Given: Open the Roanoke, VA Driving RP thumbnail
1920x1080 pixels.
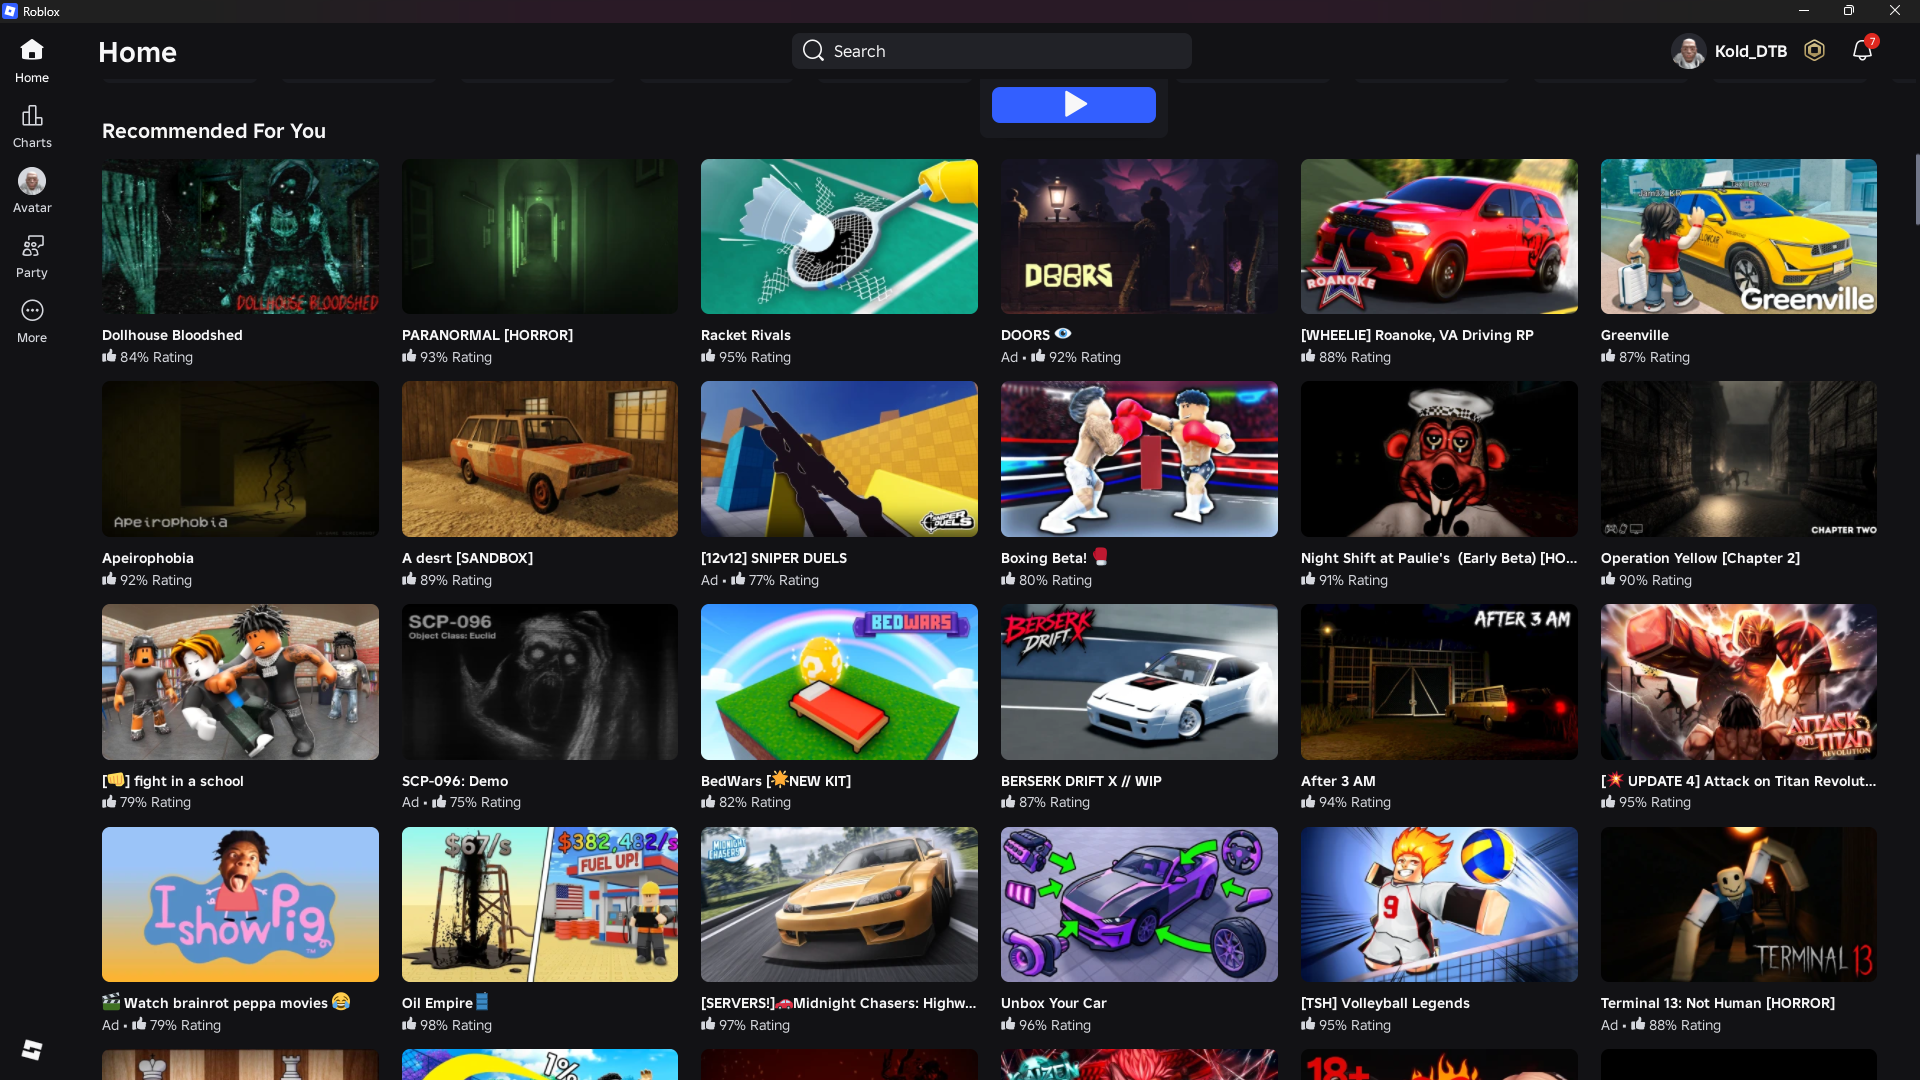Looking at the screenshot, I should pos(1439,236).
